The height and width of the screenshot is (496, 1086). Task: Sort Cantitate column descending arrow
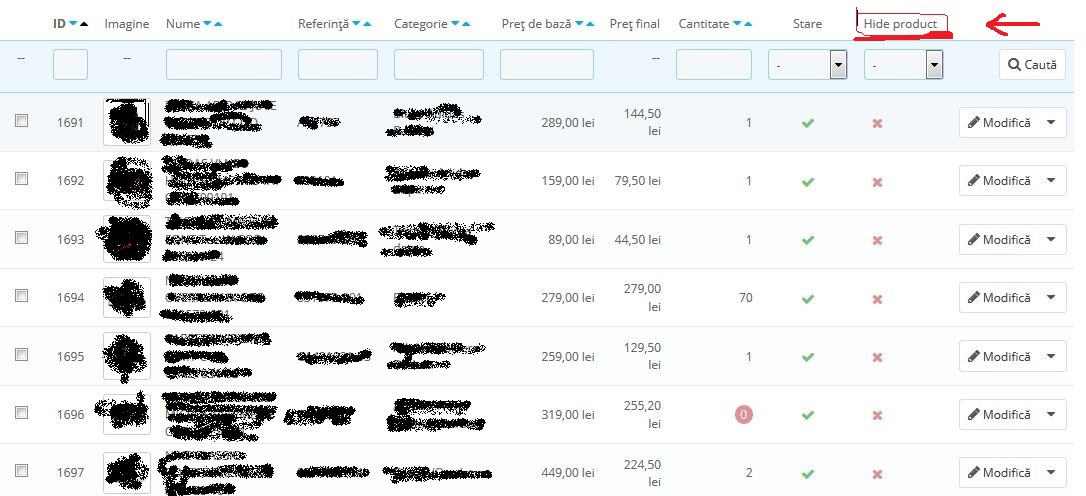coord(737,24)
